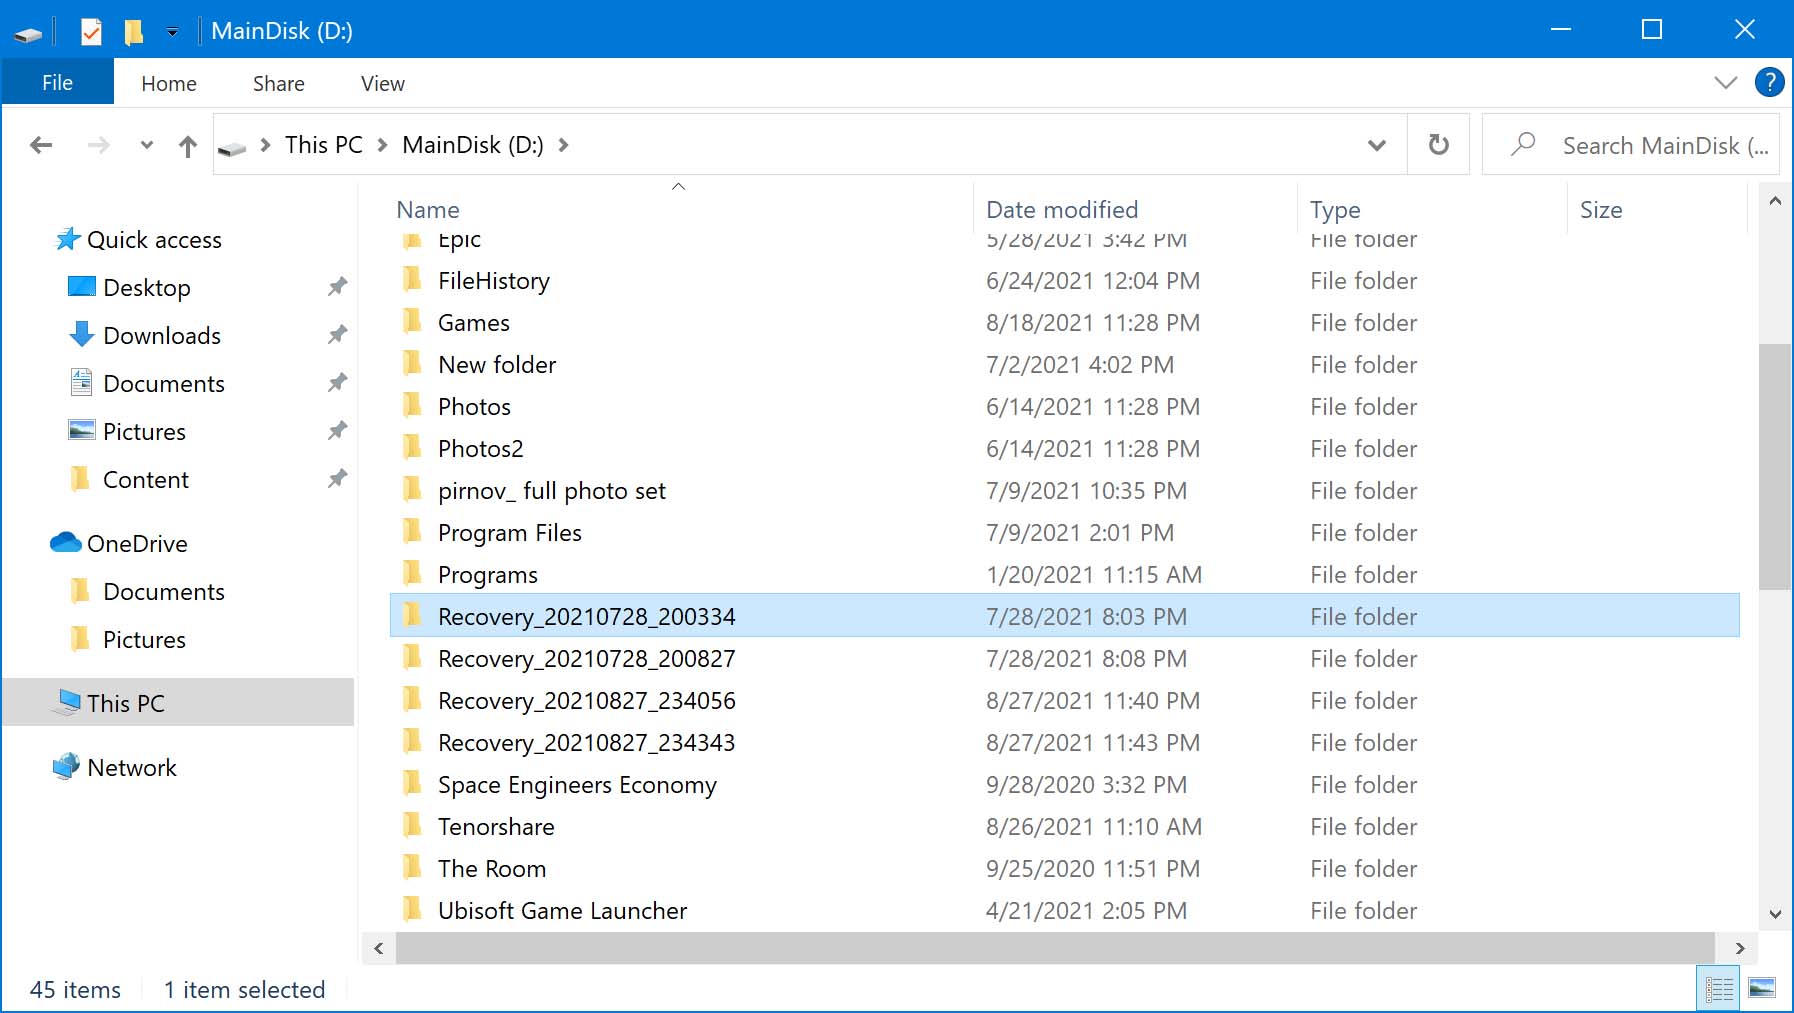The height and width of the screenshot is (1013, 1794).
Task: Switch to Large icons view in status bar
Action: click(x=1762, y=989)
